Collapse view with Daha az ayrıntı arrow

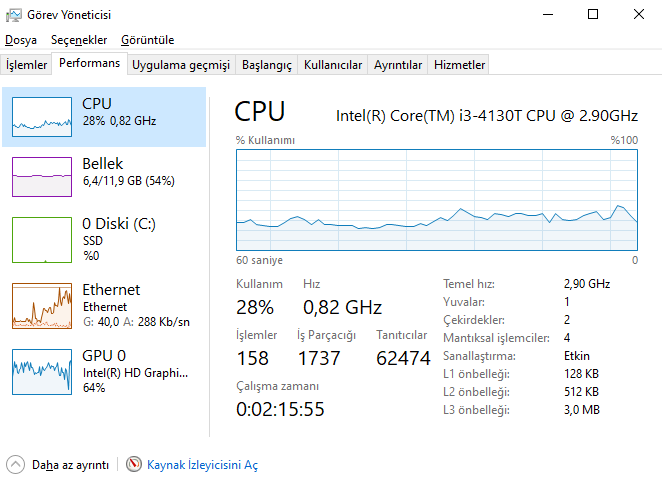(15, 465)
